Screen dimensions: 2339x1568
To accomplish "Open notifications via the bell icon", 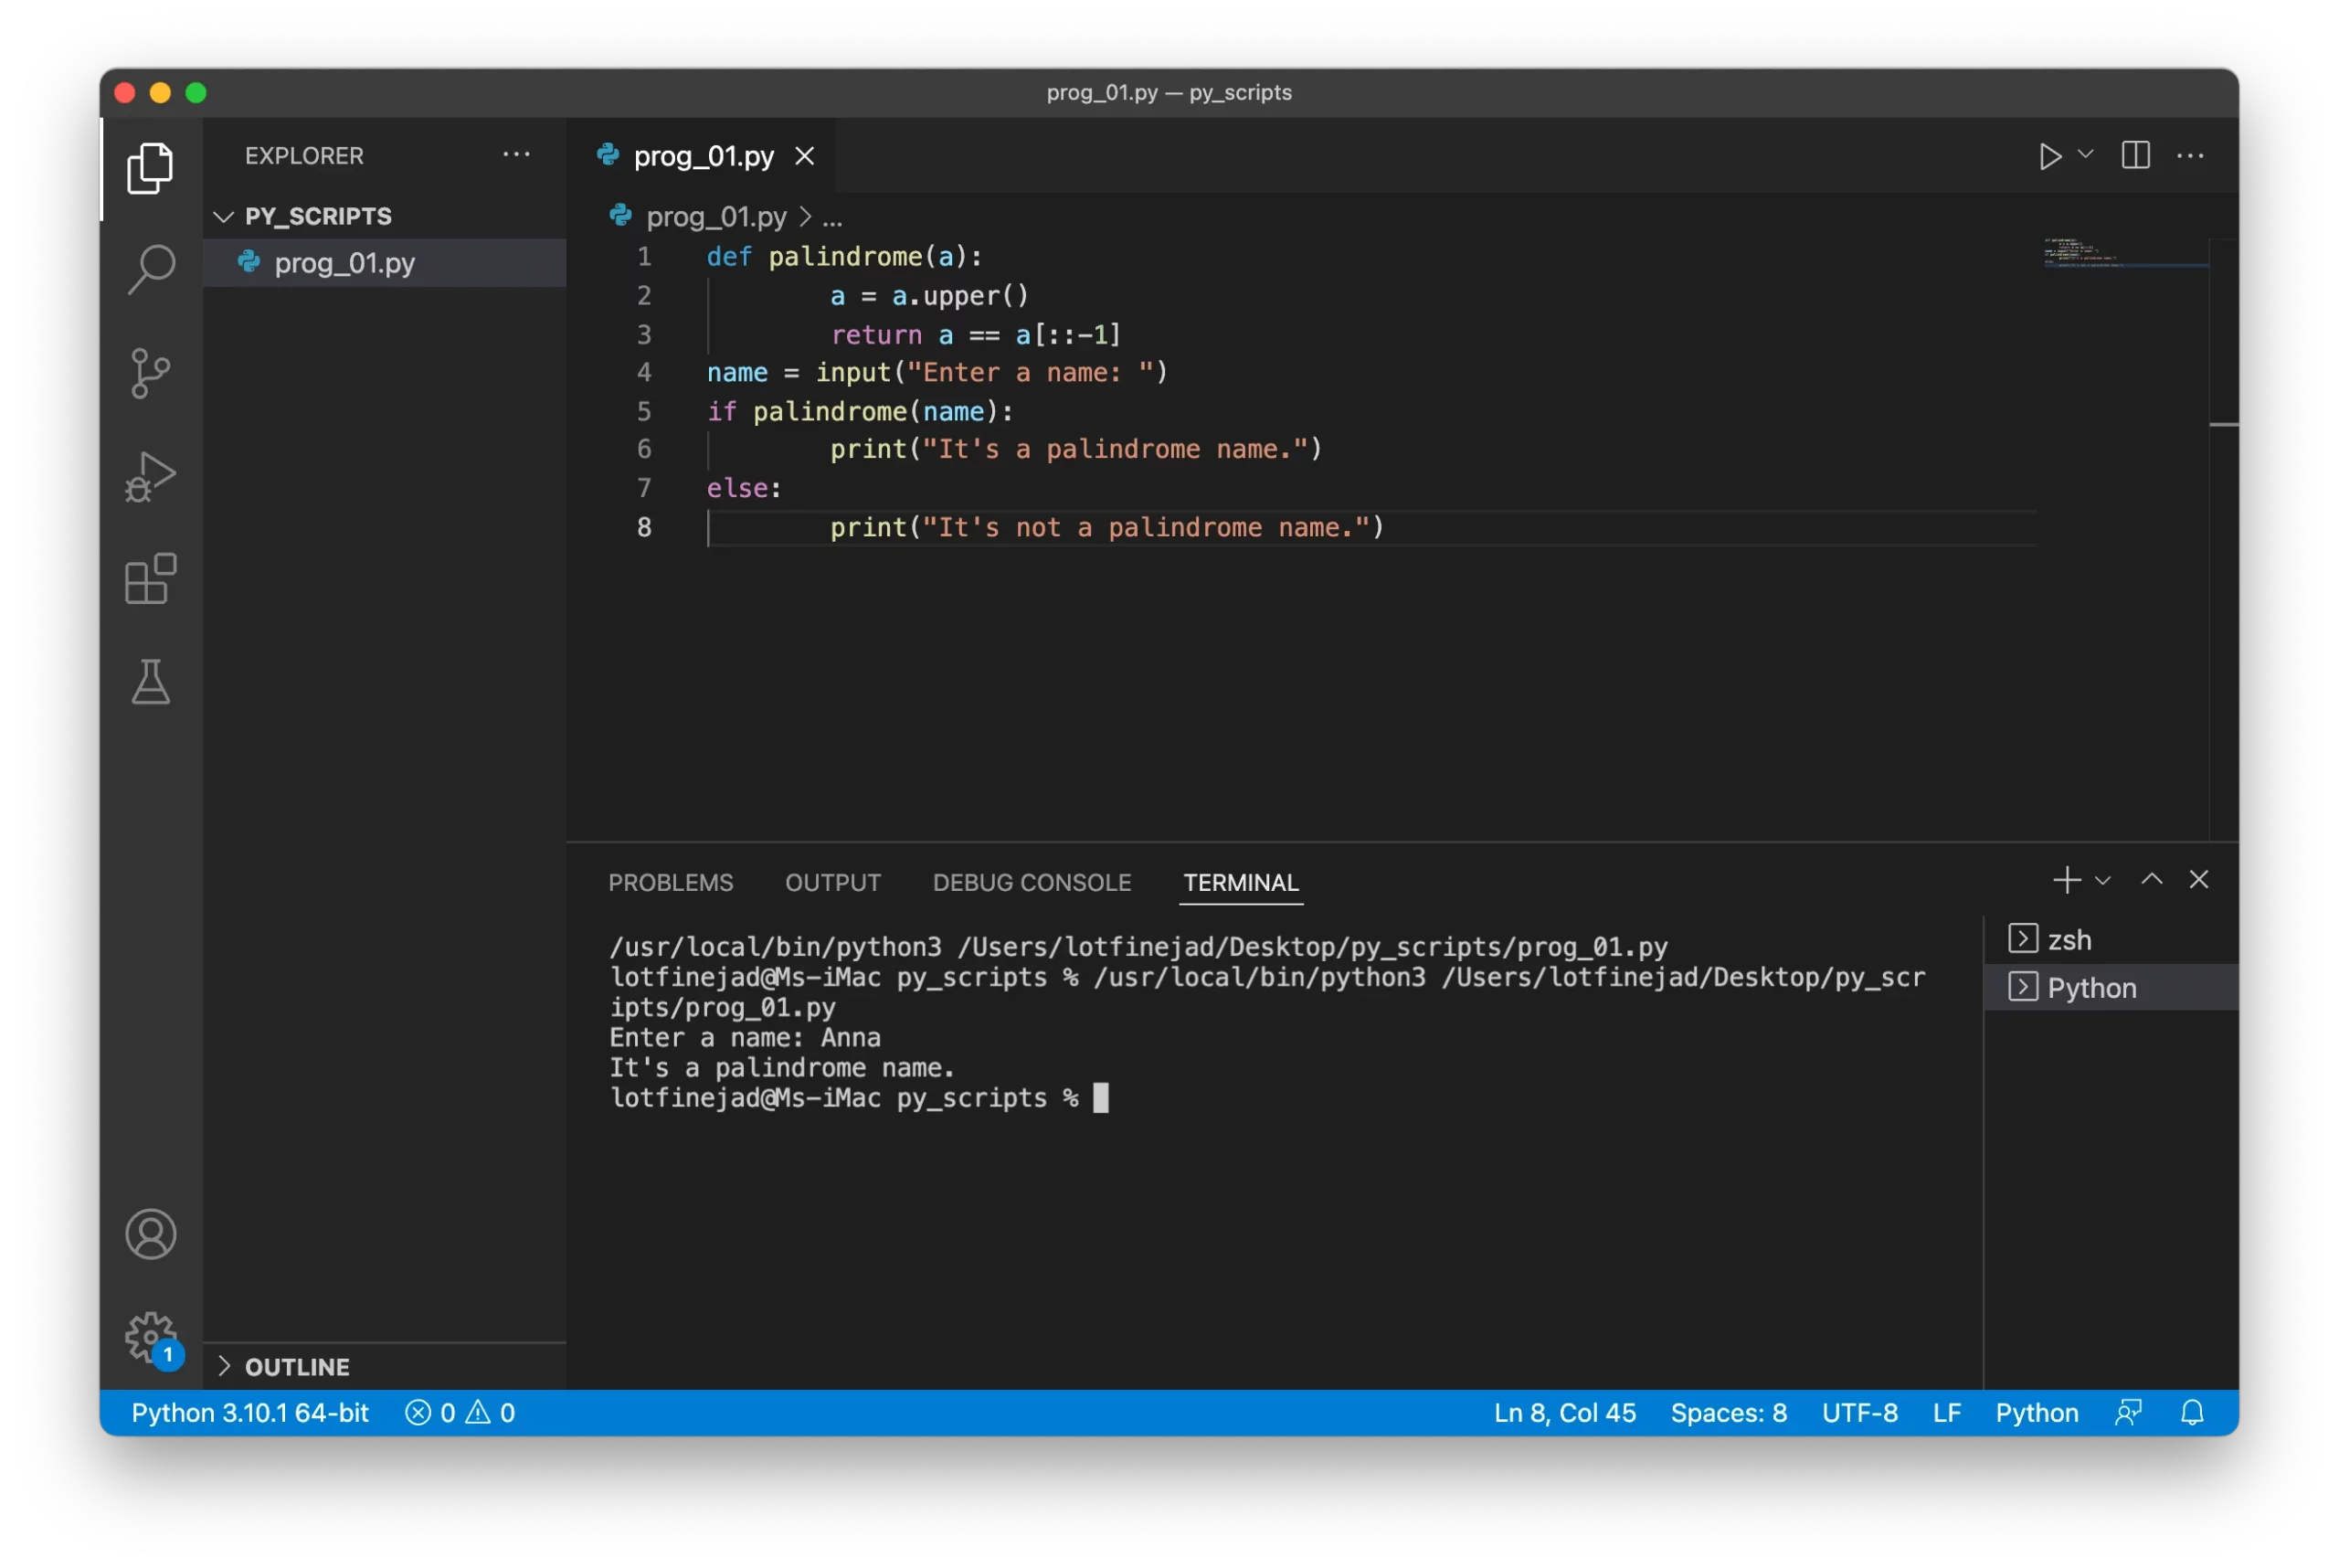I will pos(2192,1412).
